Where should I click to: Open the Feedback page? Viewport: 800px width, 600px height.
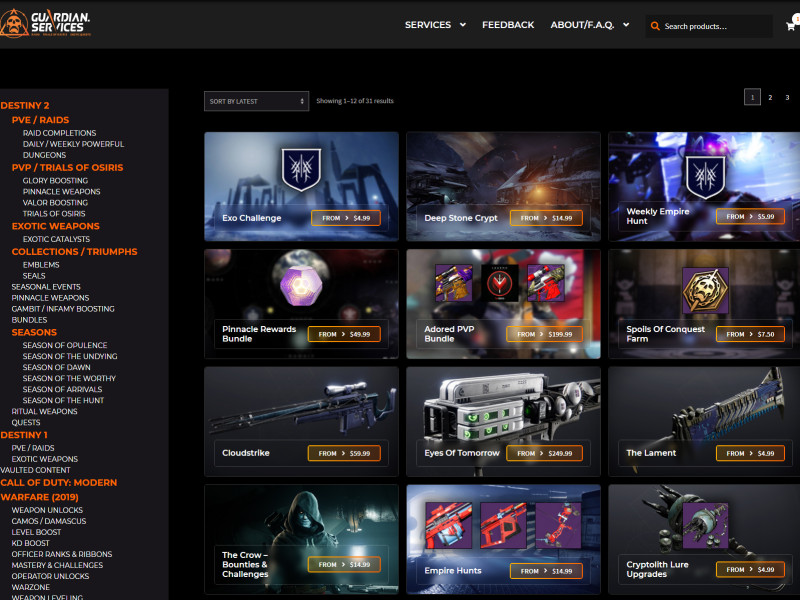pyautogui.click(x=508, y=24)
